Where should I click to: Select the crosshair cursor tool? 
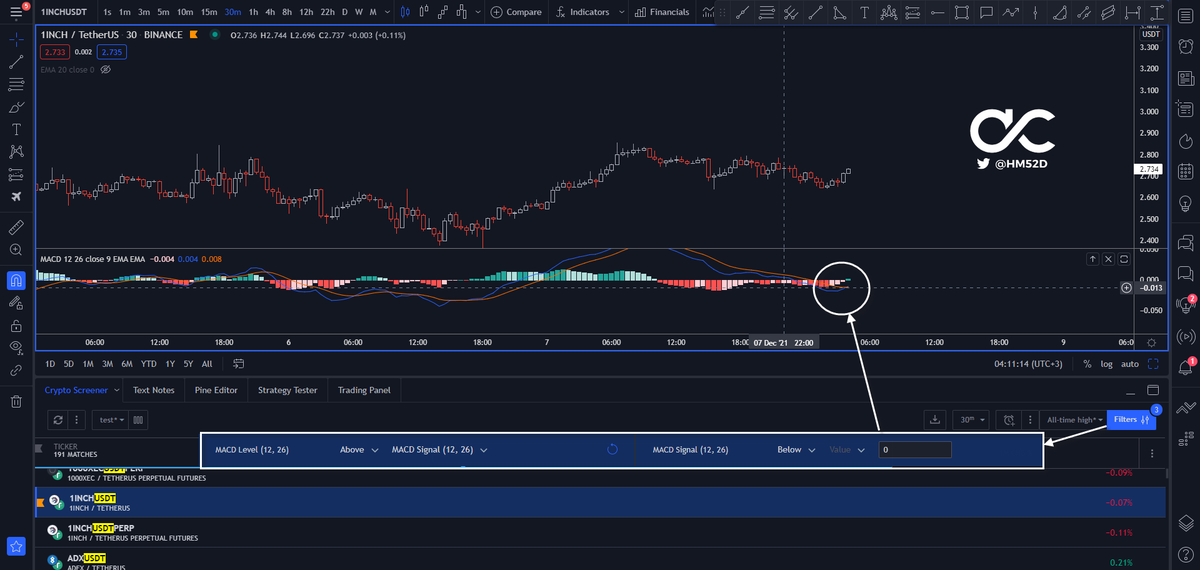(x=16, y=40)
